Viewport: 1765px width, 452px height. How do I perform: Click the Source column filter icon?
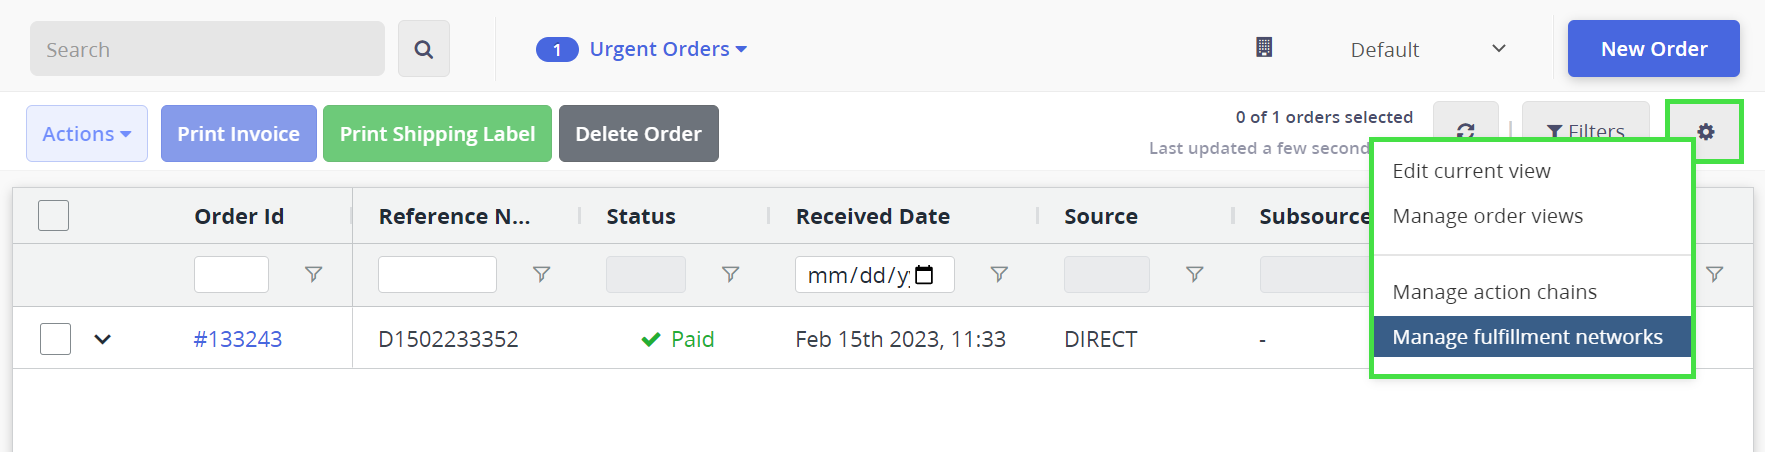1194,274
